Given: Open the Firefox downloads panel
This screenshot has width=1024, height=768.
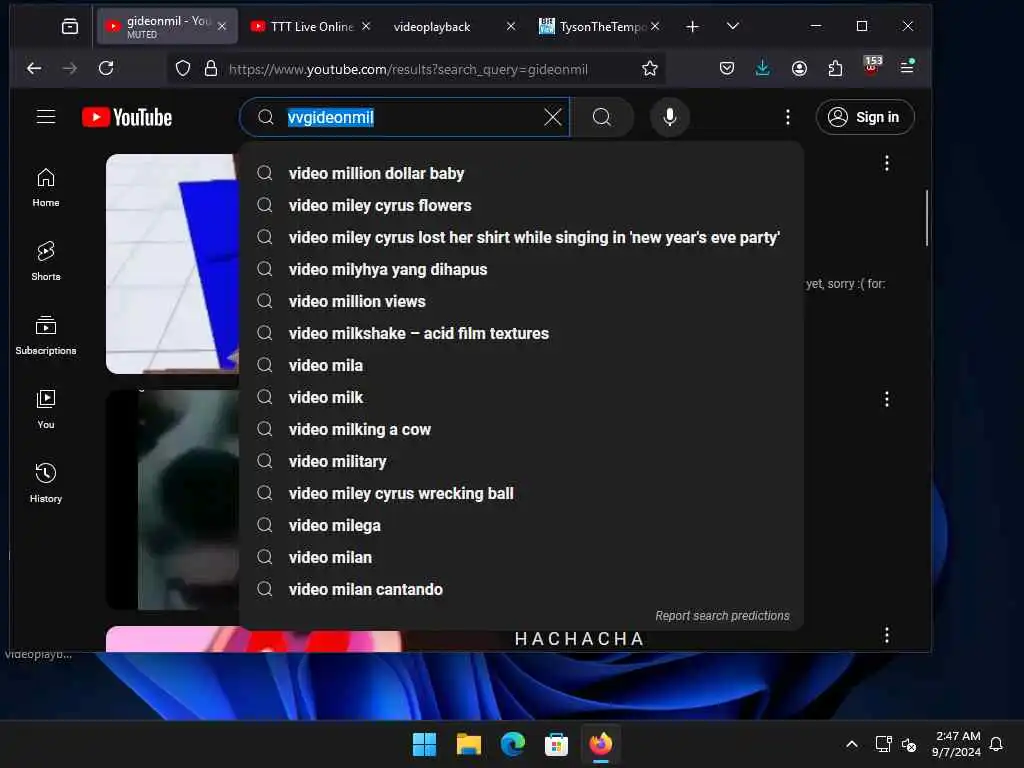Looking at the screenshot, I should 762,69.
